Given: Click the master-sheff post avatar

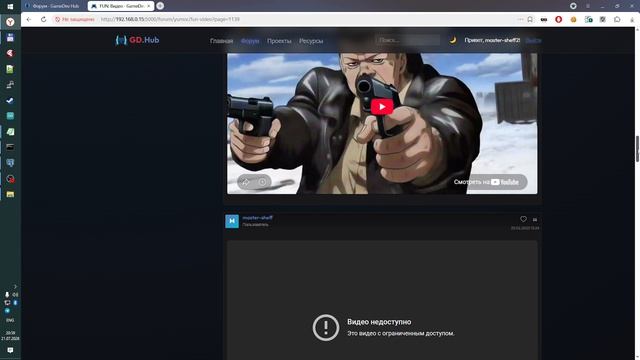Looking at the screenshot, I should tap(232, 221).
